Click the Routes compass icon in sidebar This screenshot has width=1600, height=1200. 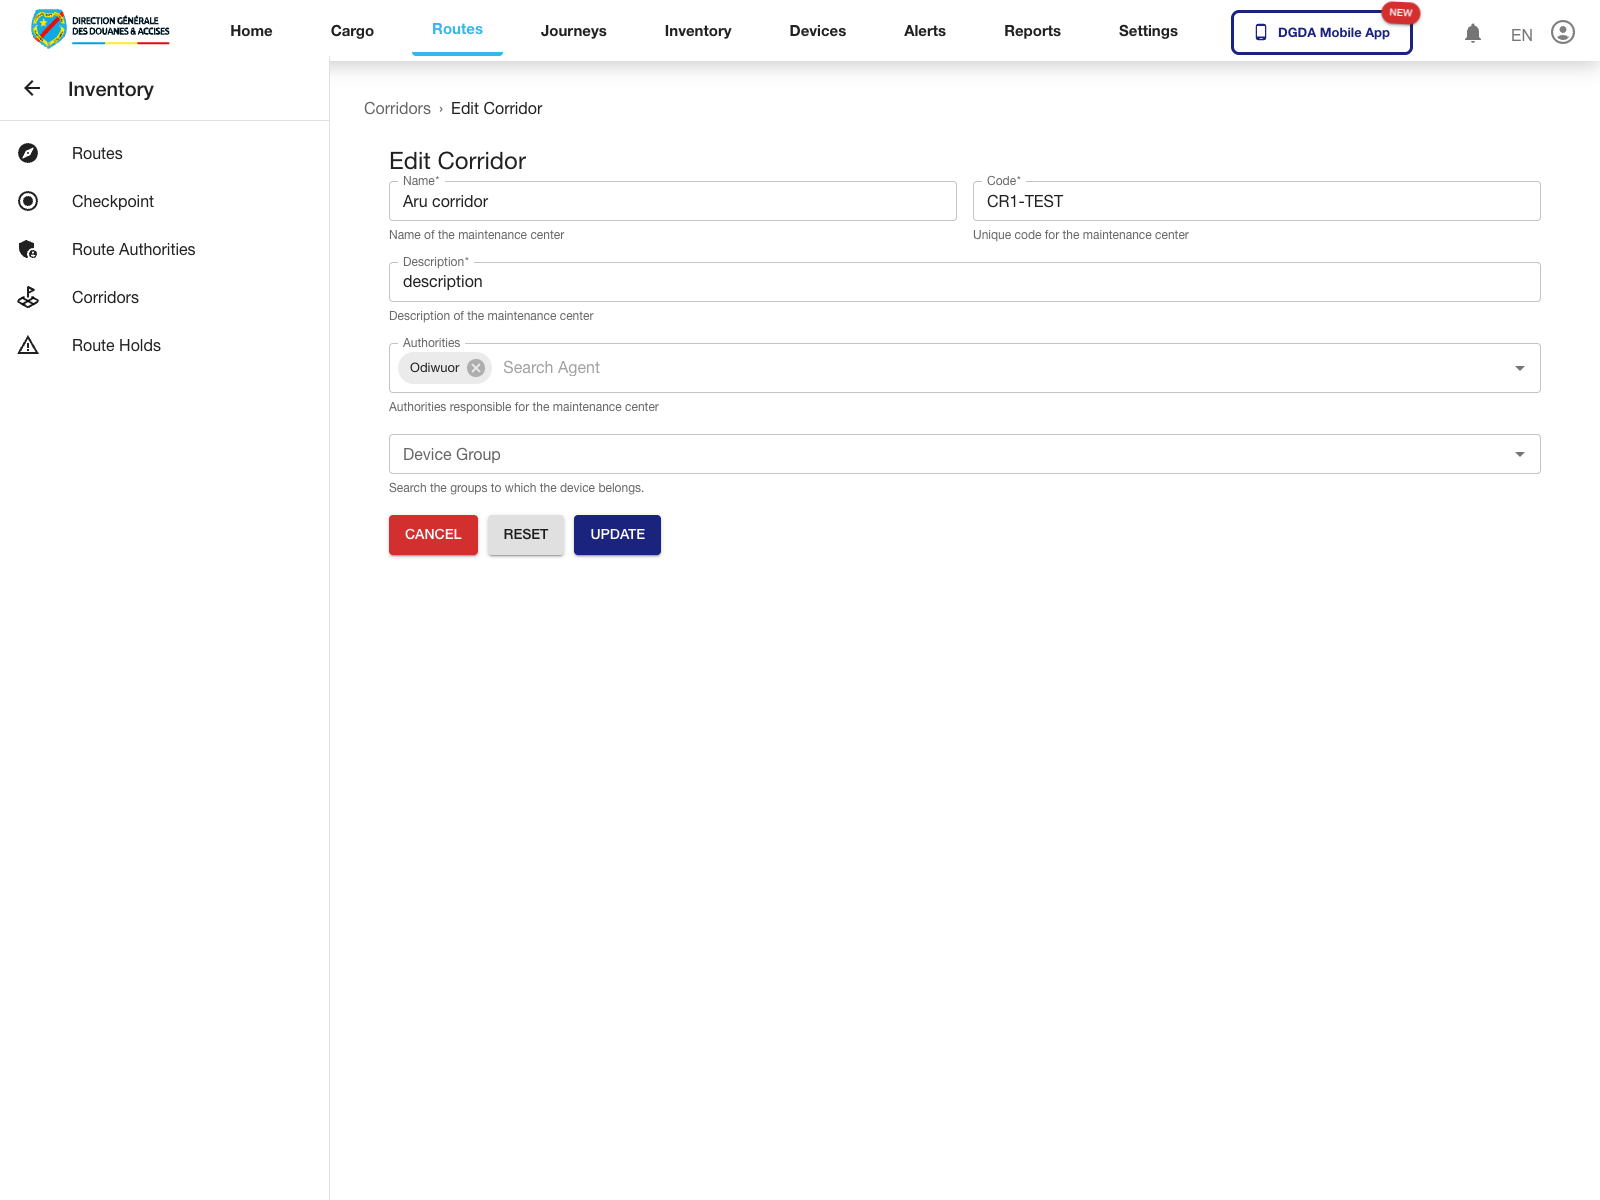(x=28, y=153)
